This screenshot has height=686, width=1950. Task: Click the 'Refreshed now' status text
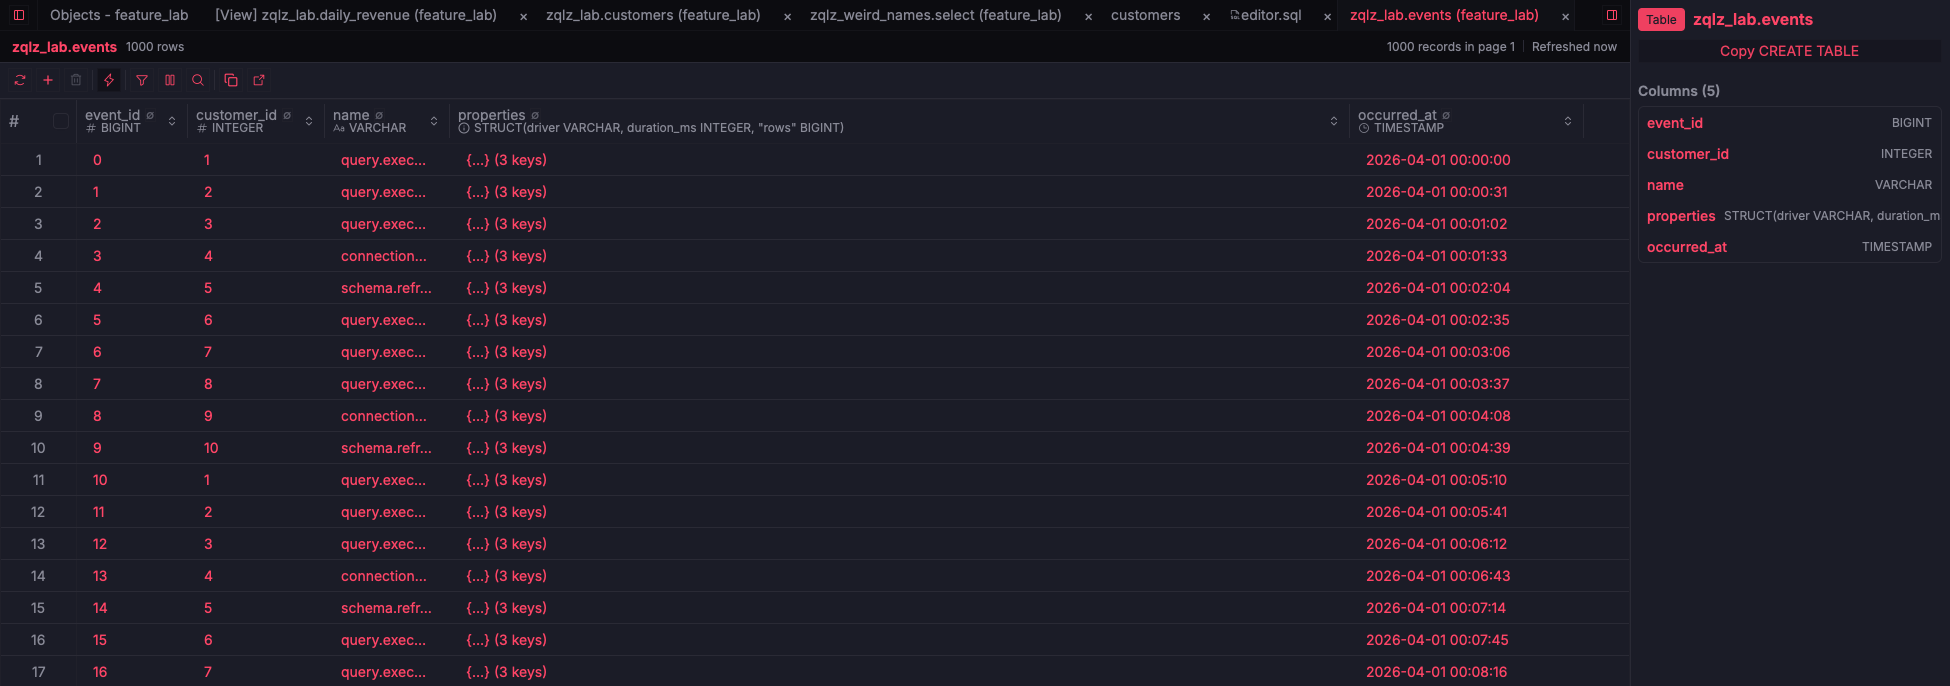tap(1574, 47)
